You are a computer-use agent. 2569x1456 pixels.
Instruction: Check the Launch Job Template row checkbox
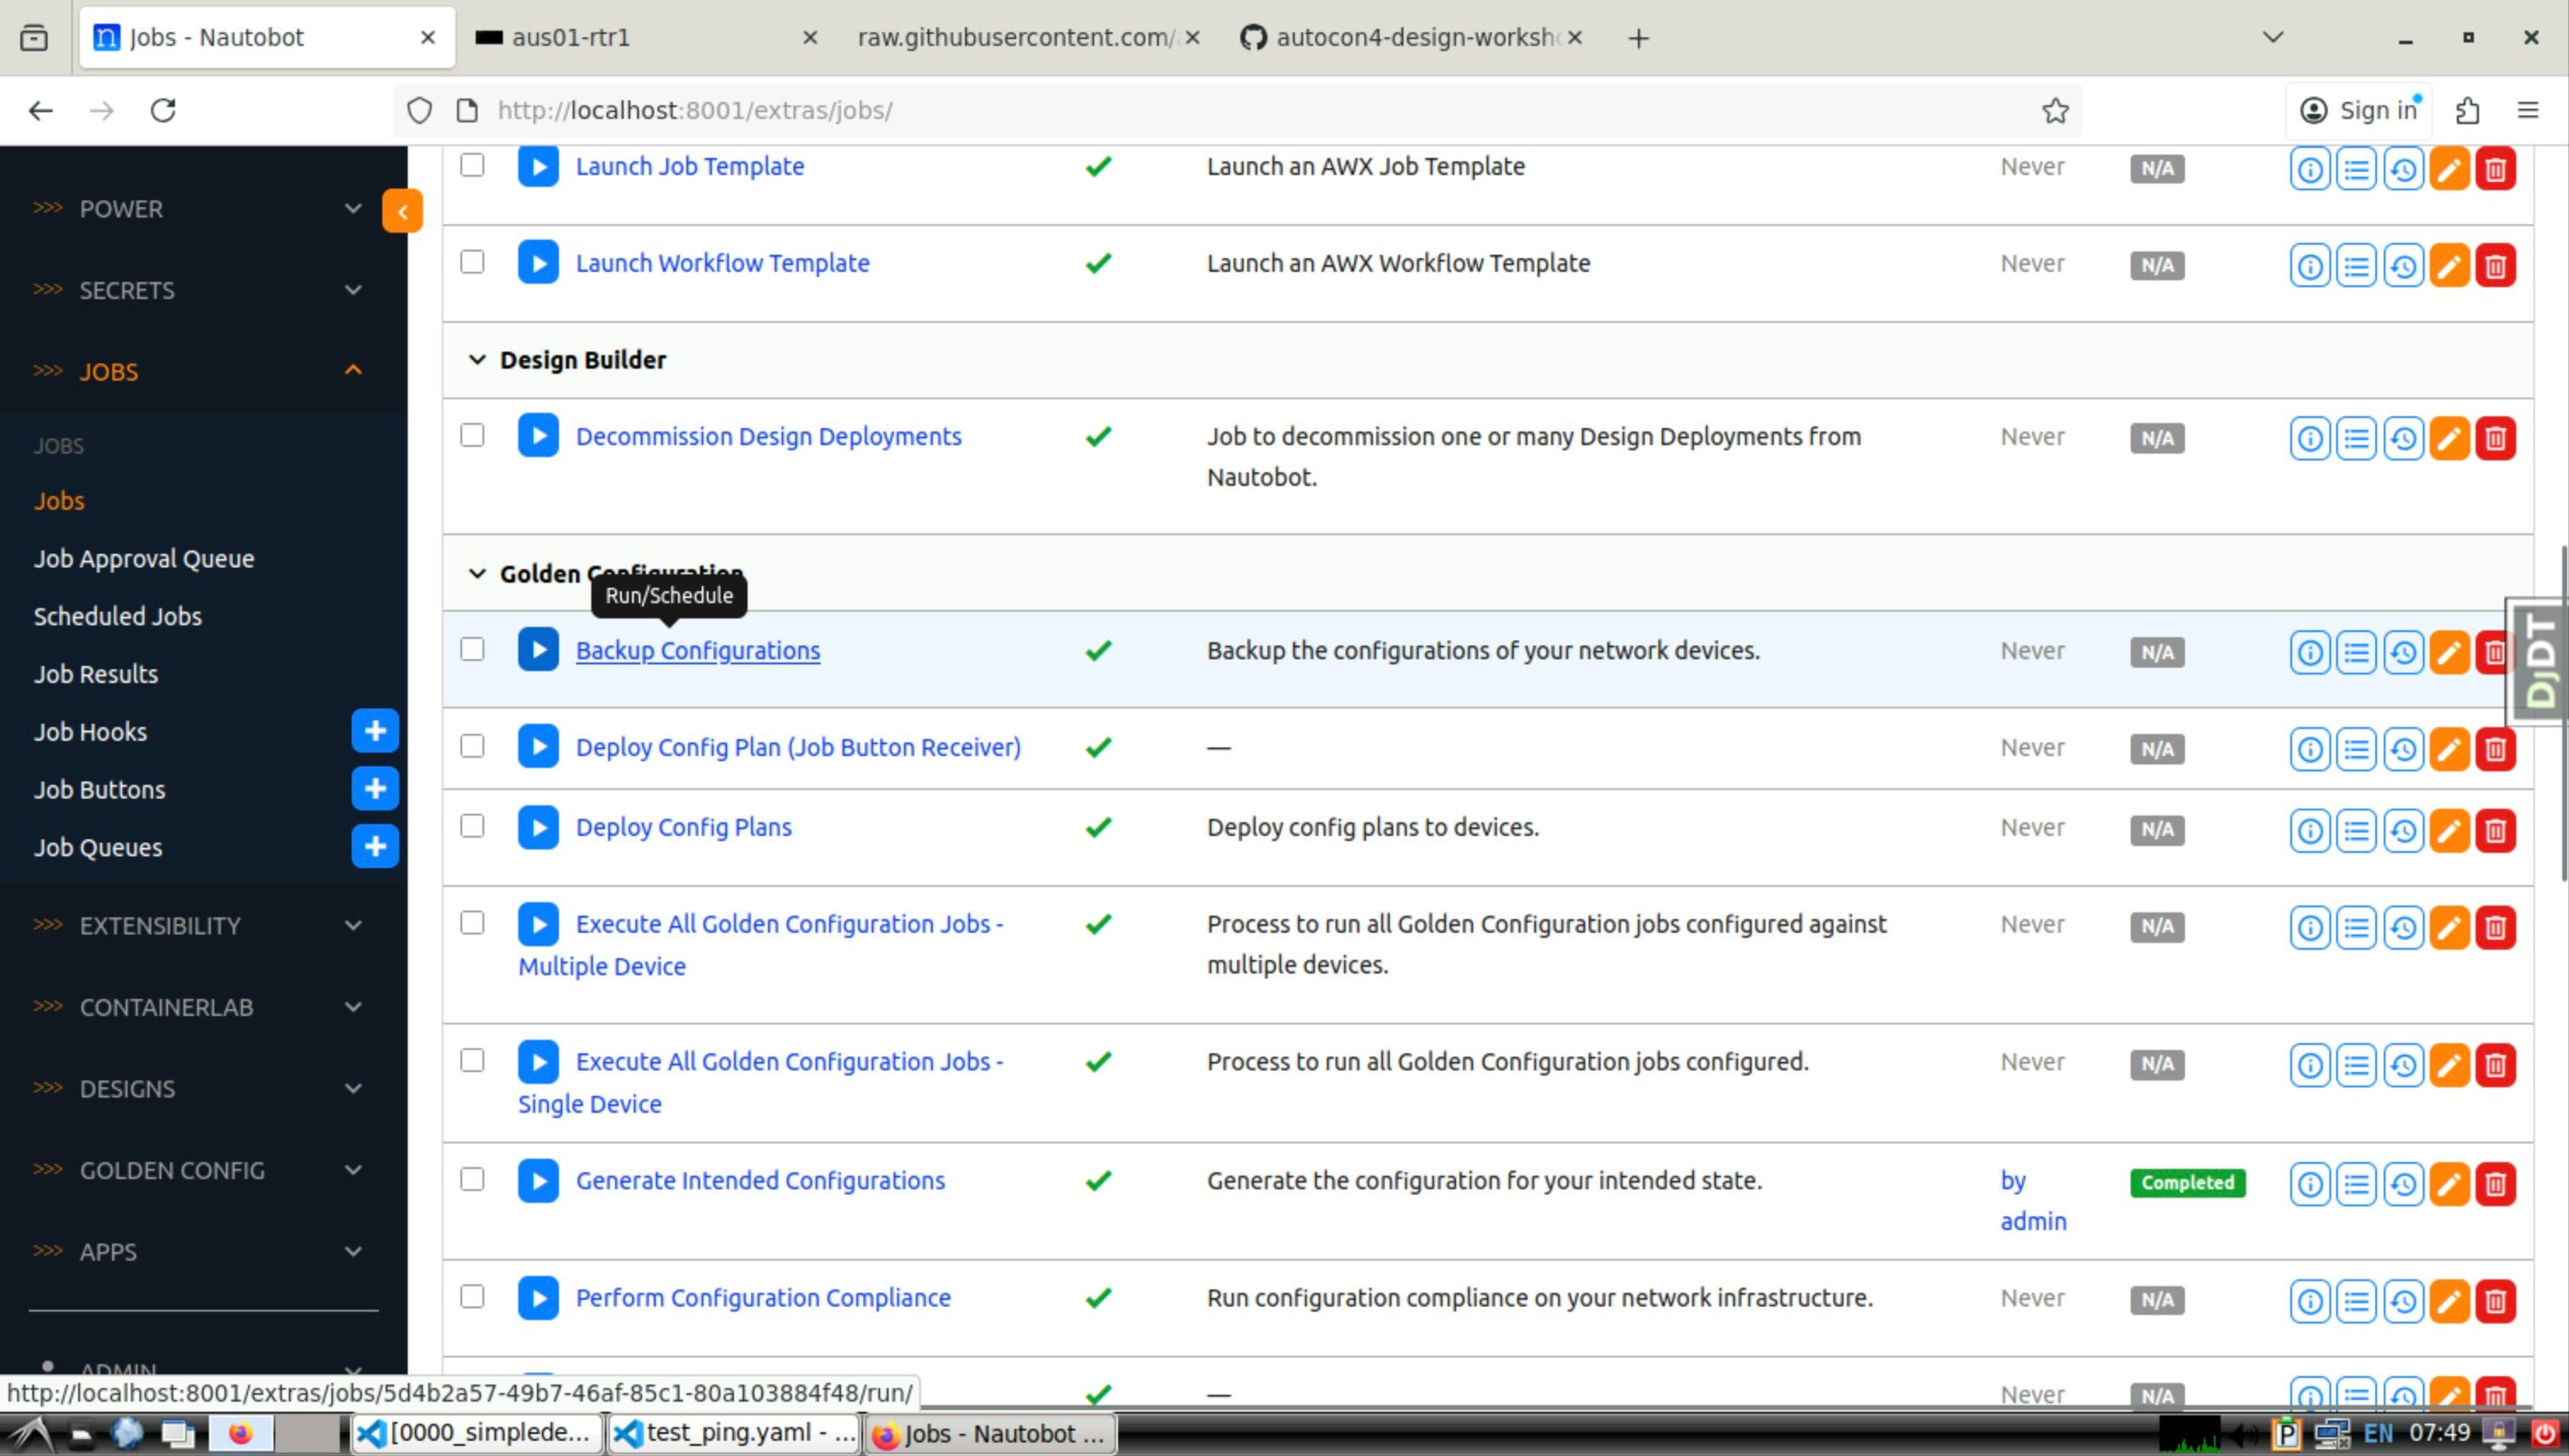(472, 165)
